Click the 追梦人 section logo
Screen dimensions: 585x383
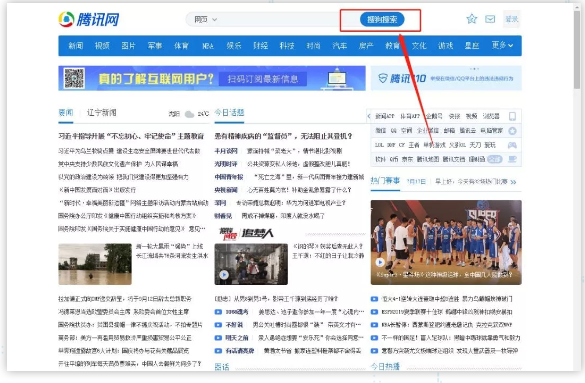(246, 233)
